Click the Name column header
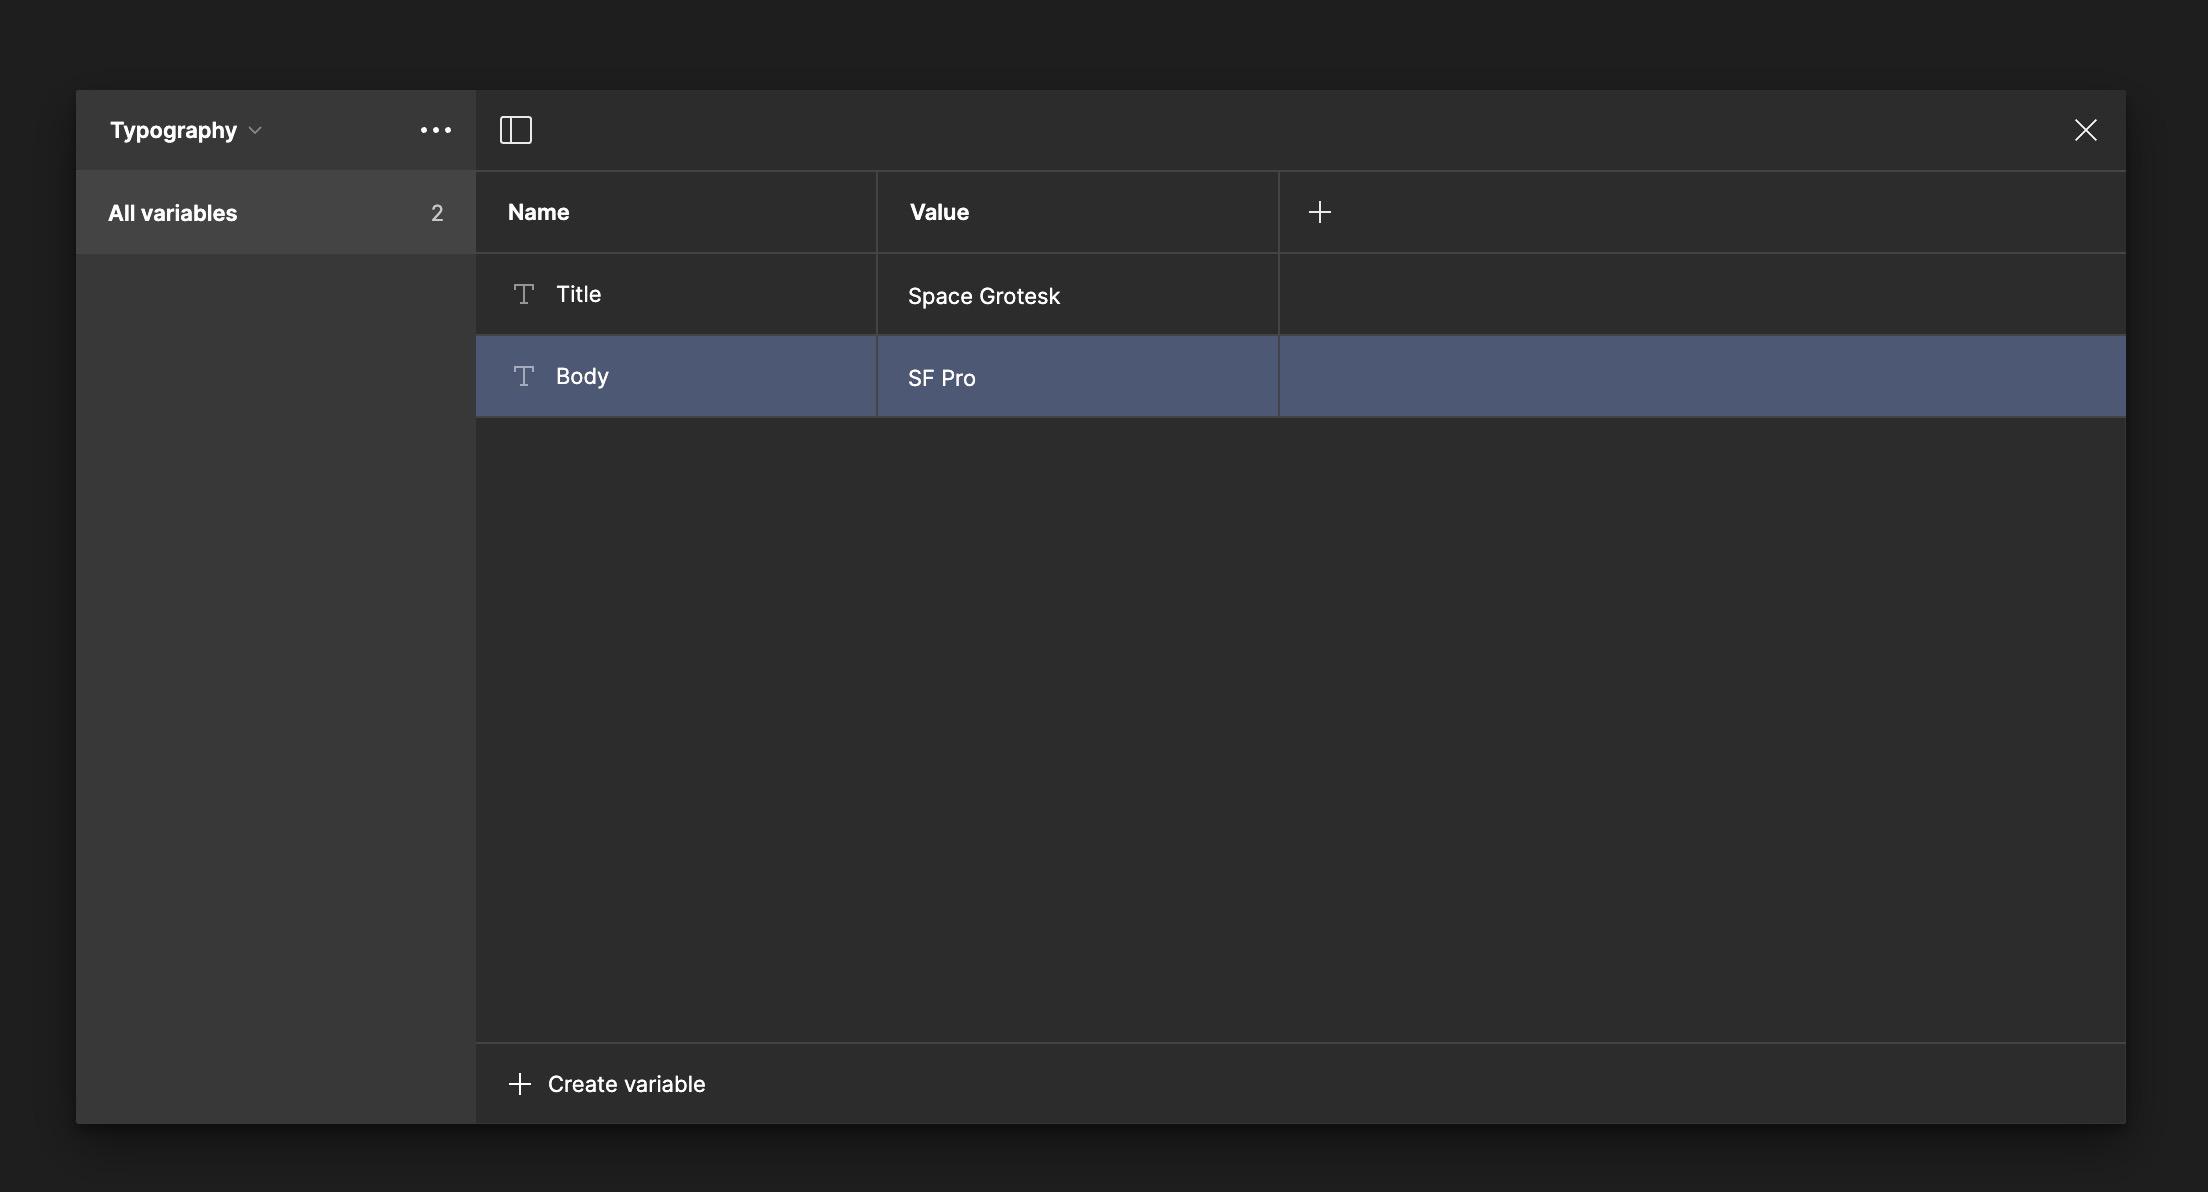 click(x=538, y=212)
